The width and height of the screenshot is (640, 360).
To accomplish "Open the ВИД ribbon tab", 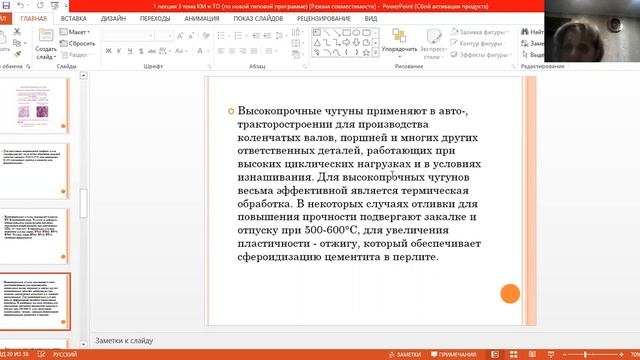I will coord(371,18).
